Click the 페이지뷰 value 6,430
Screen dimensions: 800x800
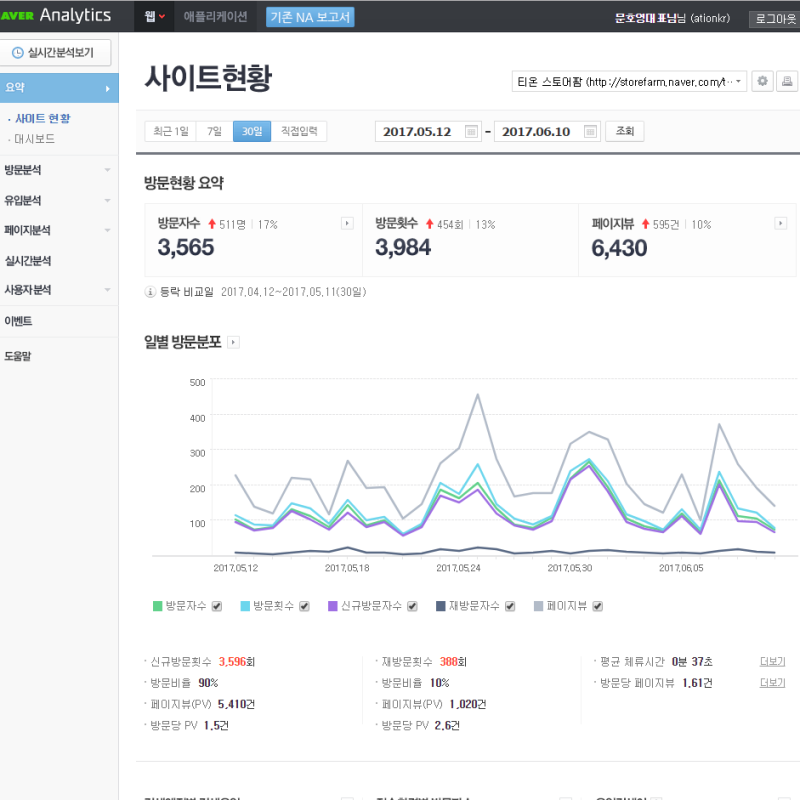pos(619,248)
